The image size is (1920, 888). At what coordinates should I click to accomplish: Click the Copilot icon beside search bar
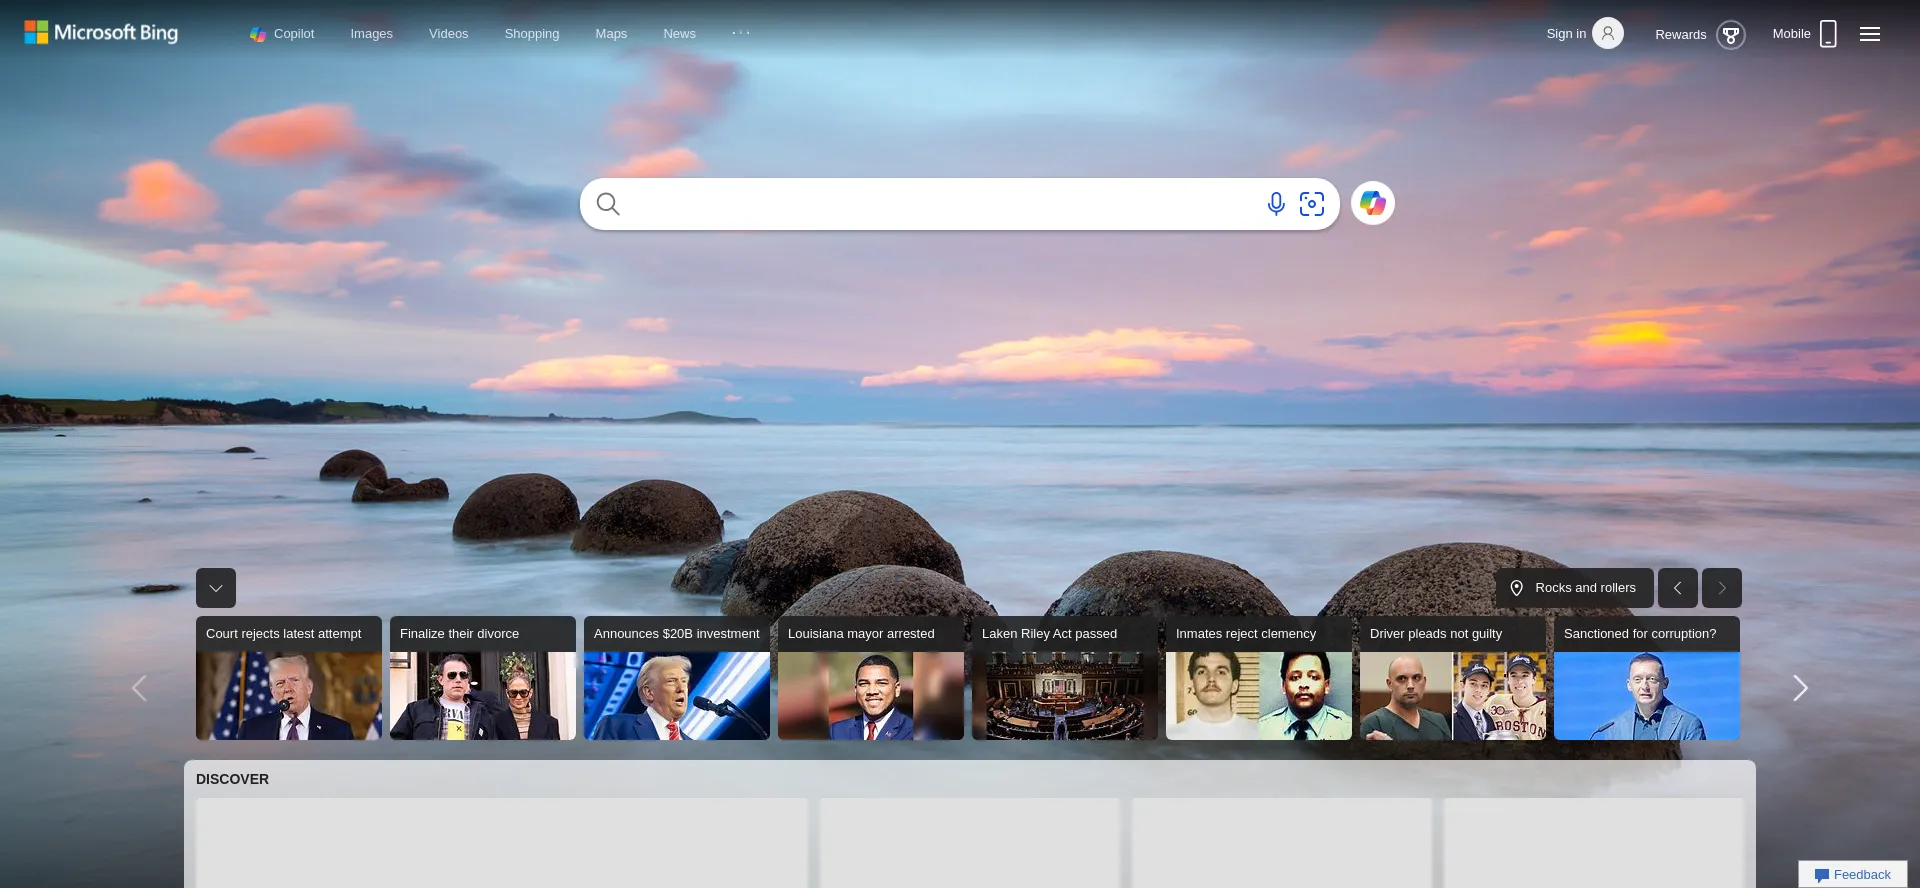point(1373,203)
